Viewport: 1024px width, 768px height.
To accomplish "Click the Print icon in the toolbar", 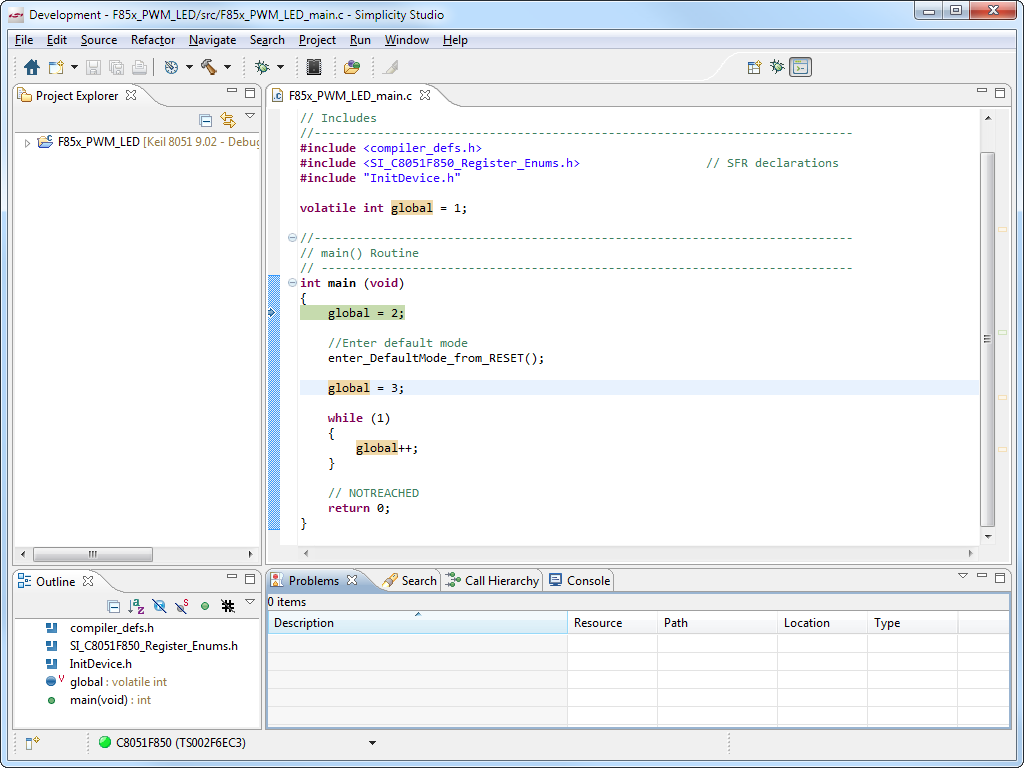I will tap(139, 67).
